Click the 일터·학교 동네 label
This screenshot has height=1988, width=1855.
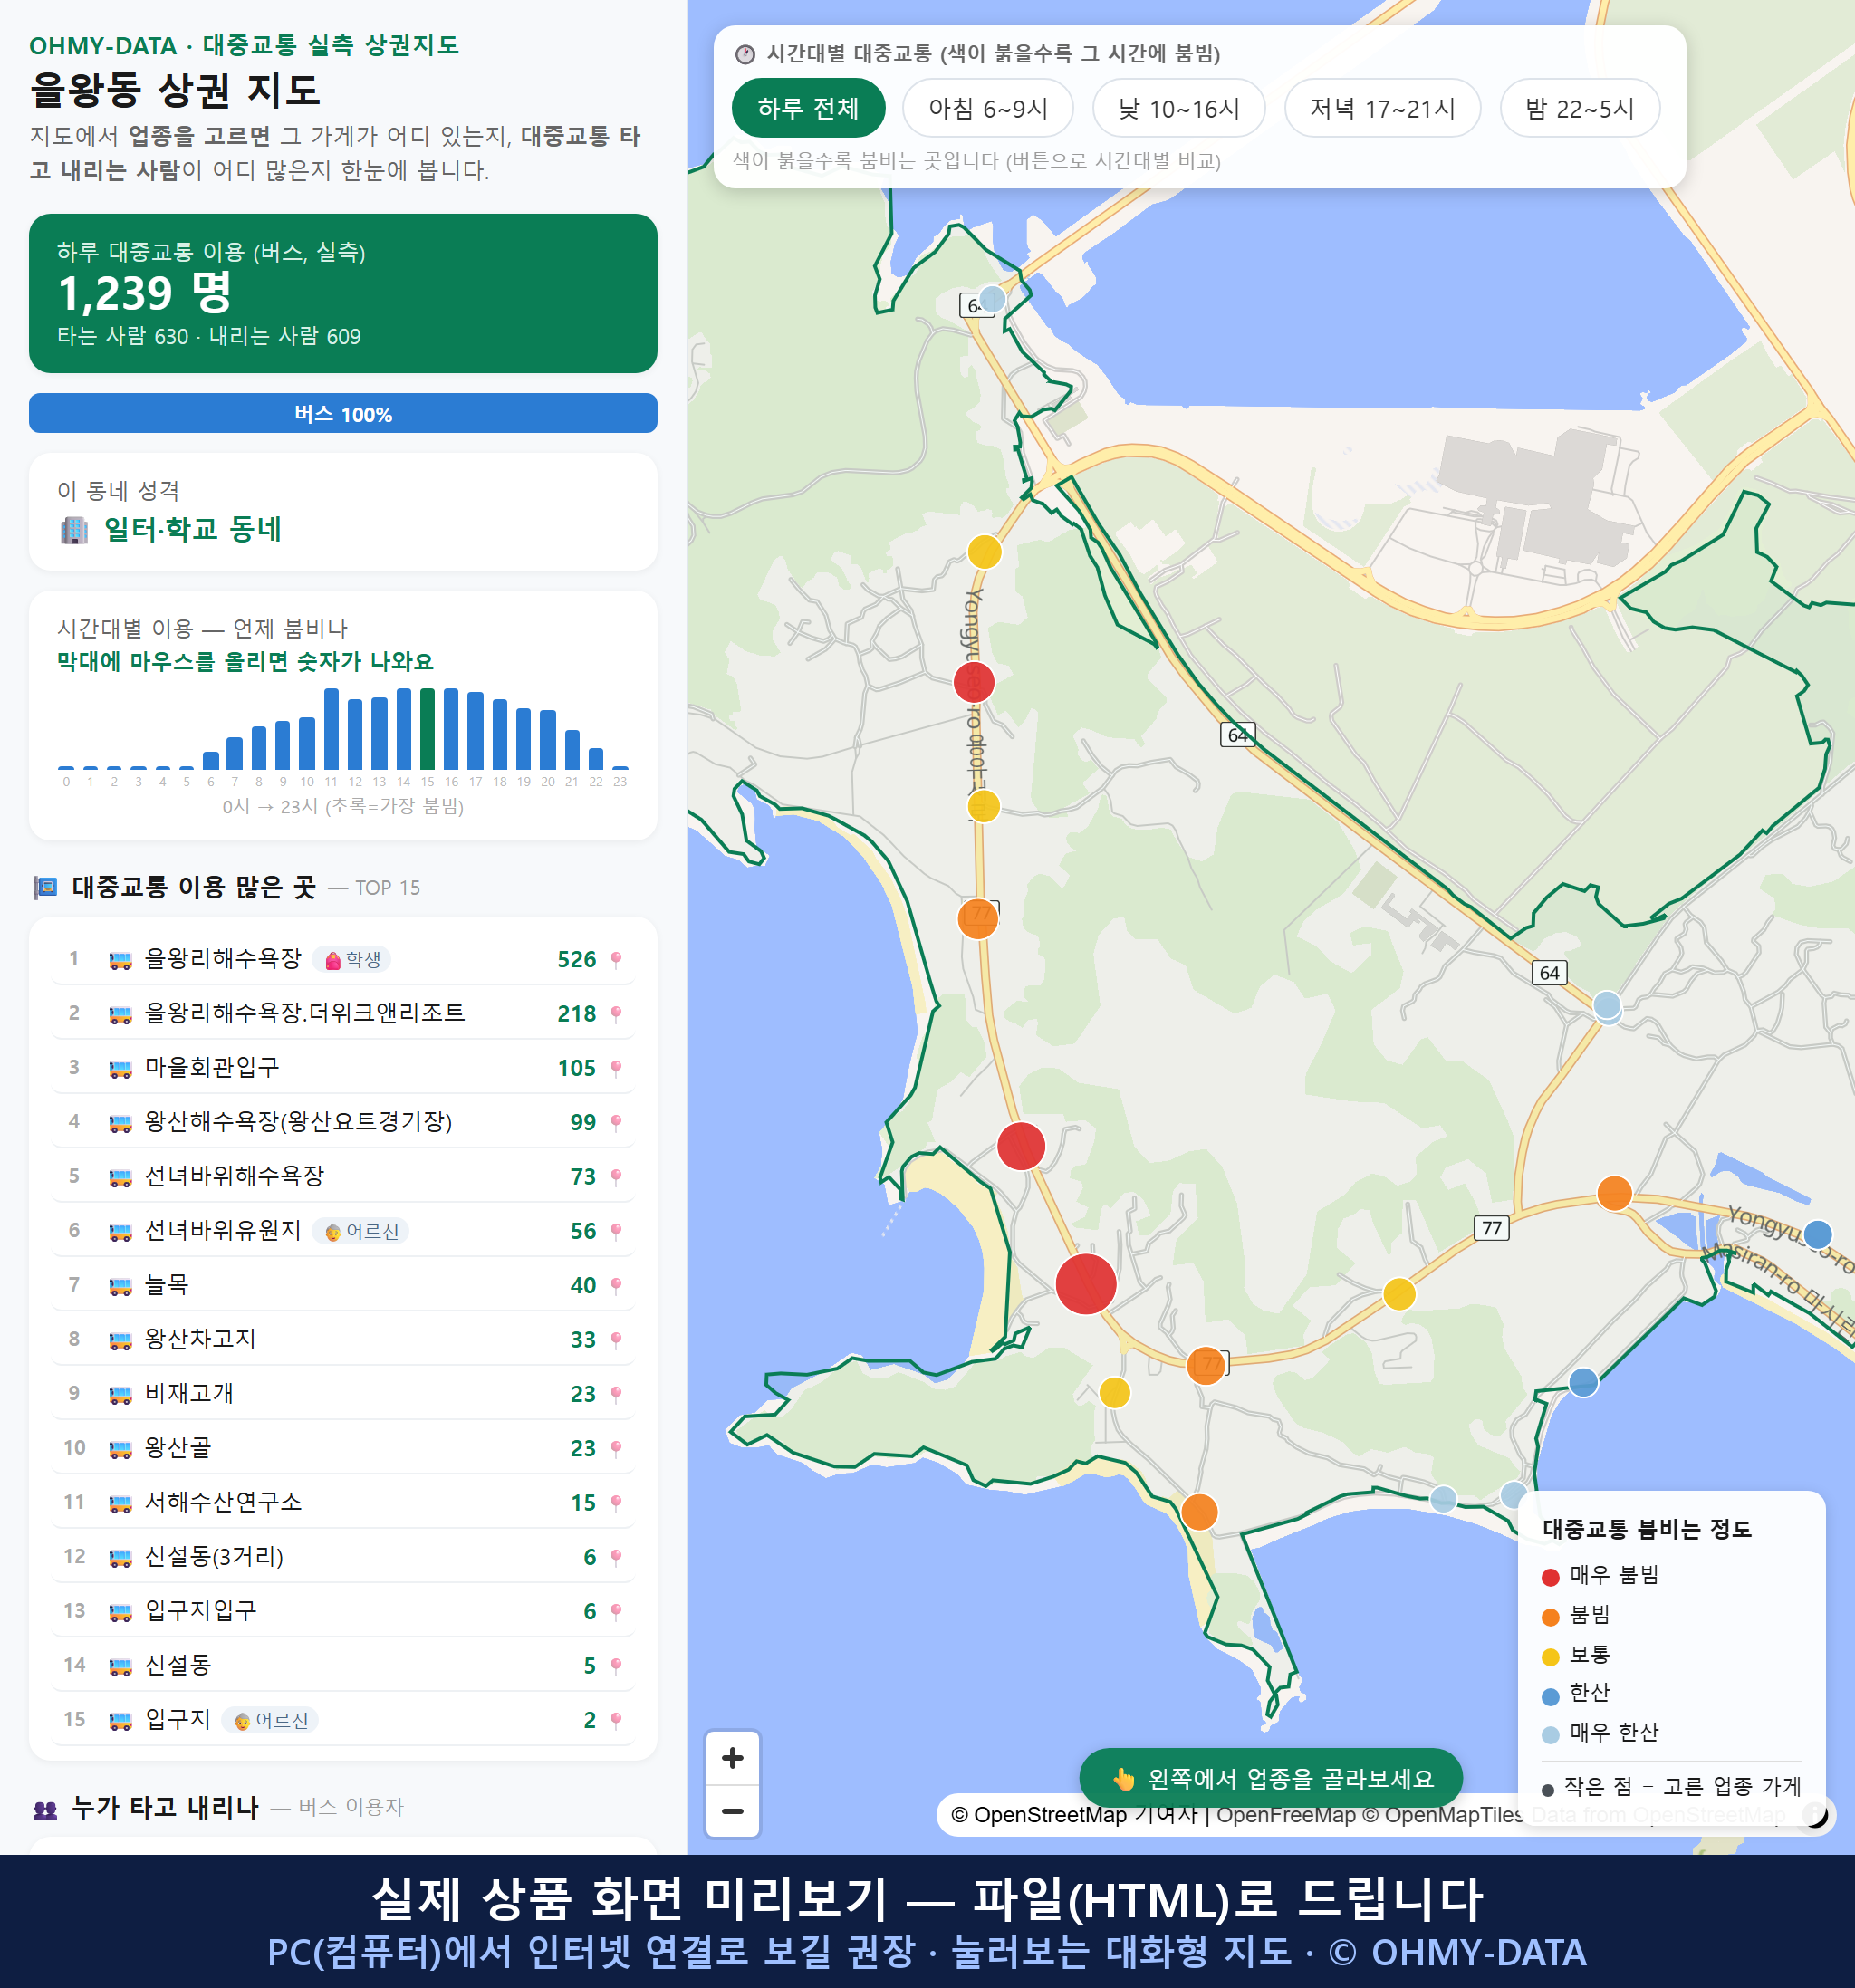point(193,529)
